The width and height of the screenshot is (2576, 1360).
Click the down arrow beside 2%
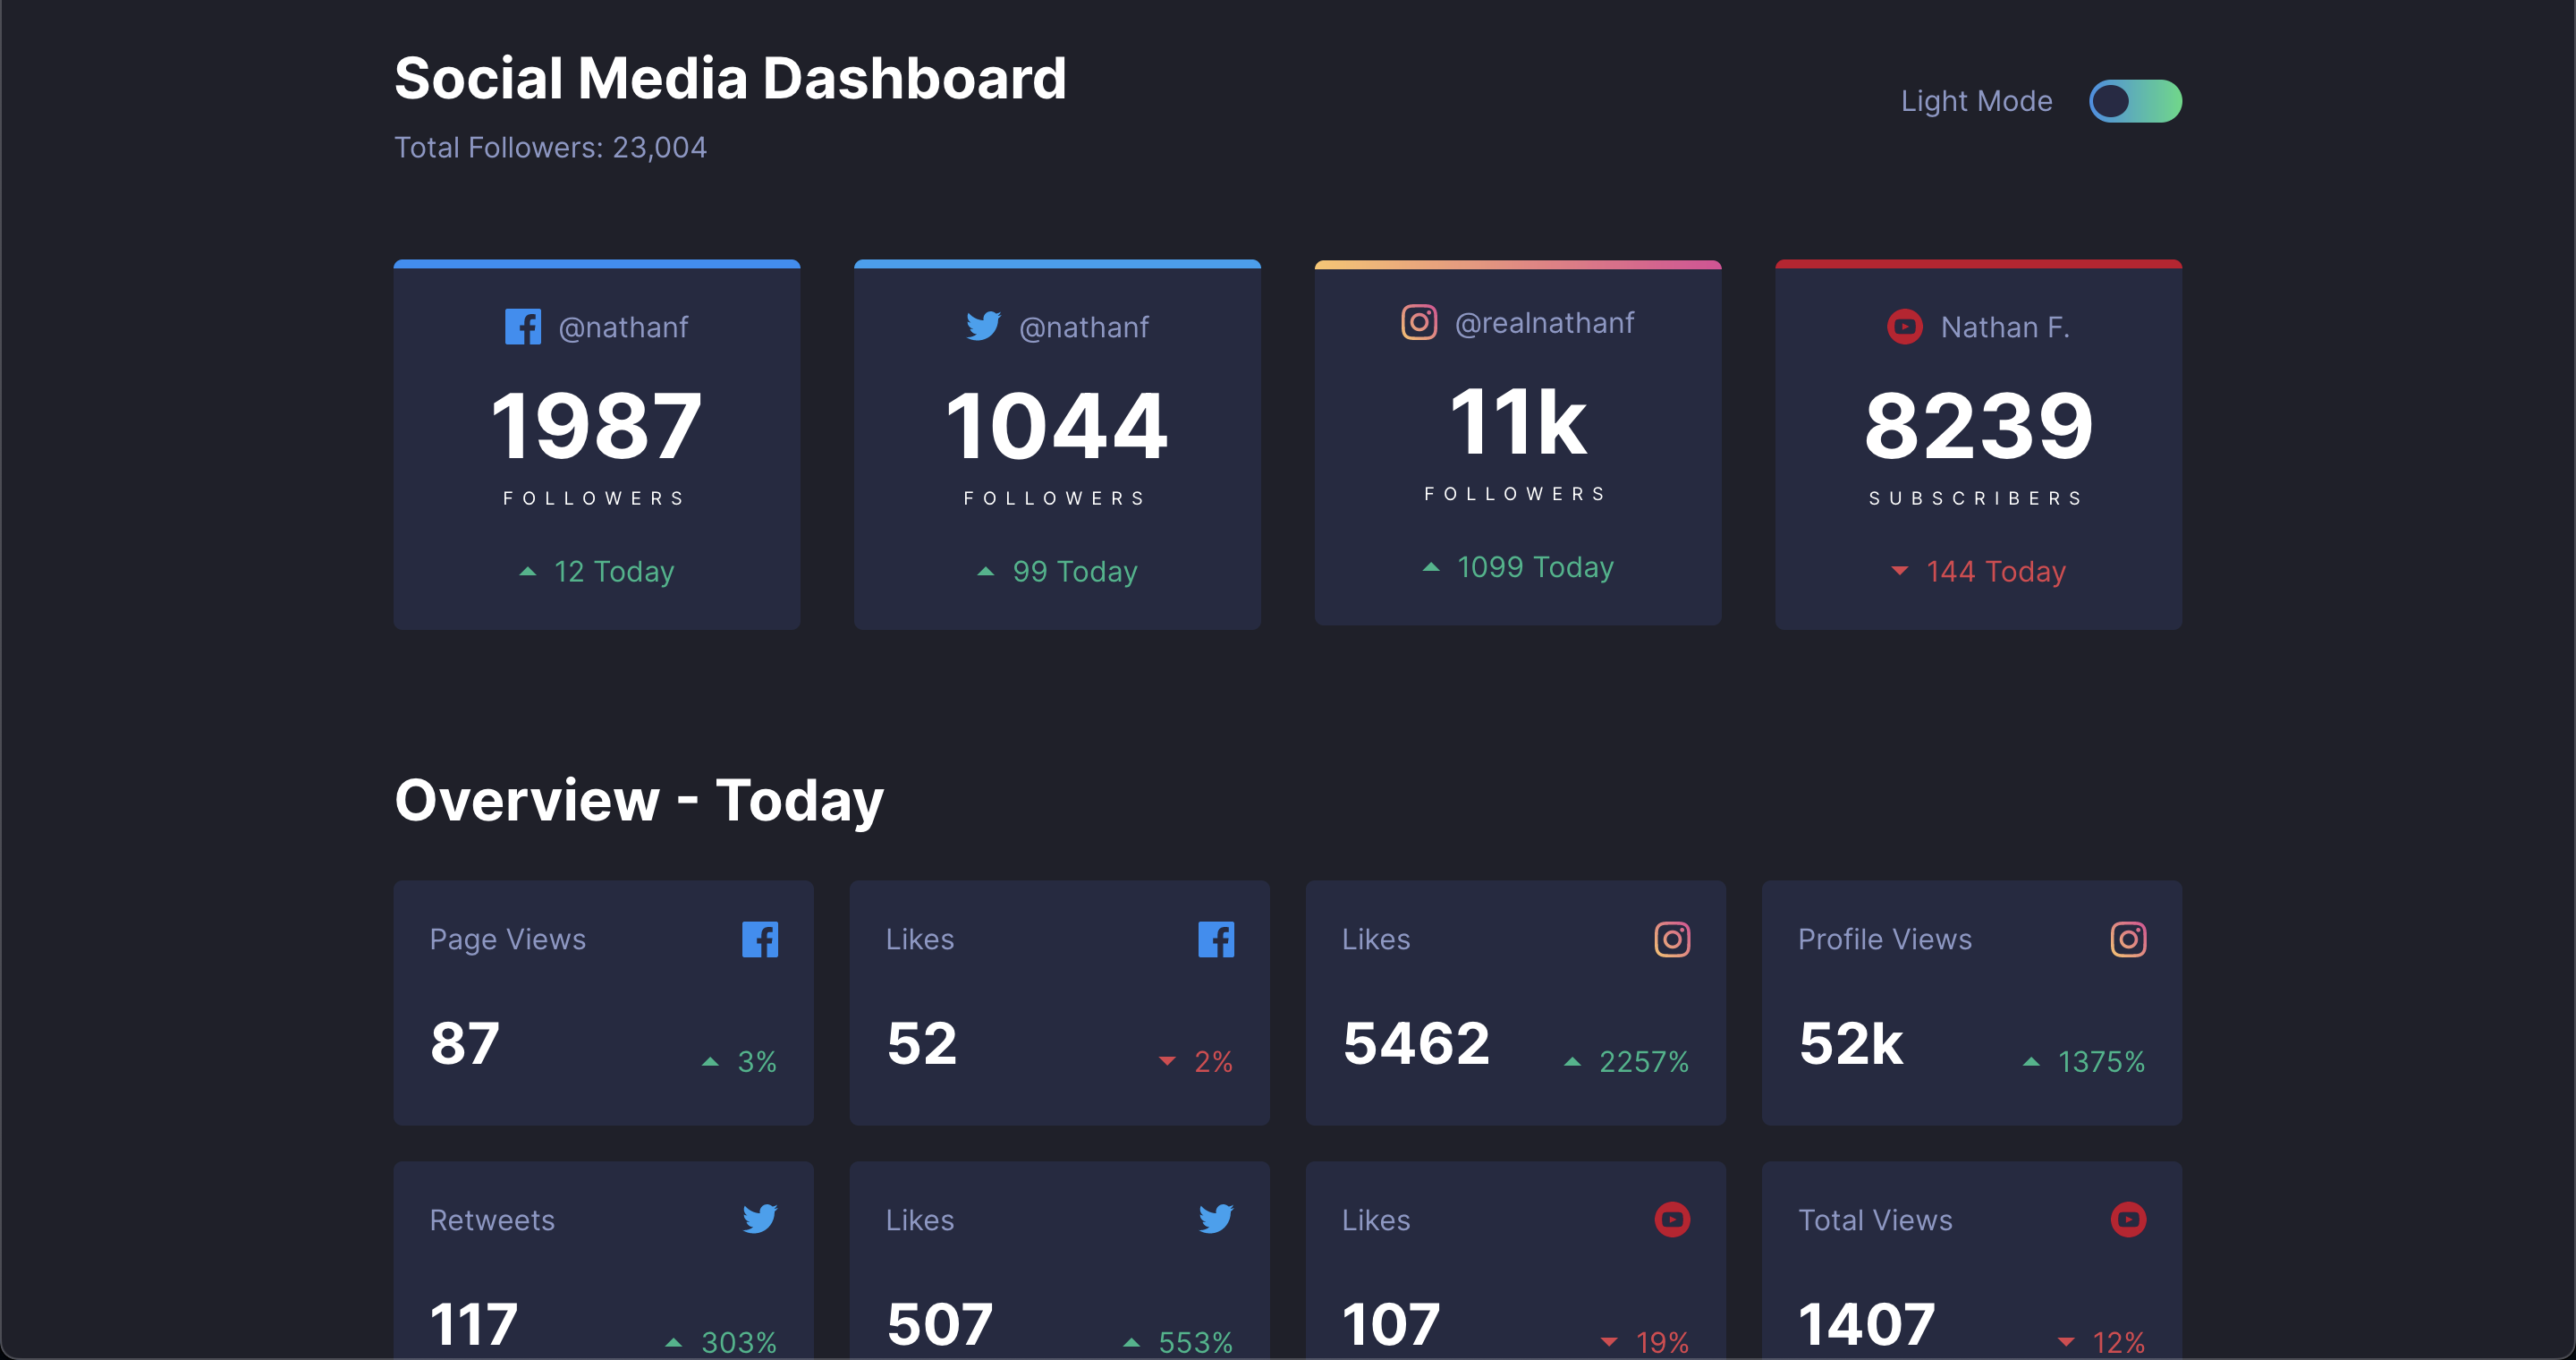click(x=1167, y=1062)
